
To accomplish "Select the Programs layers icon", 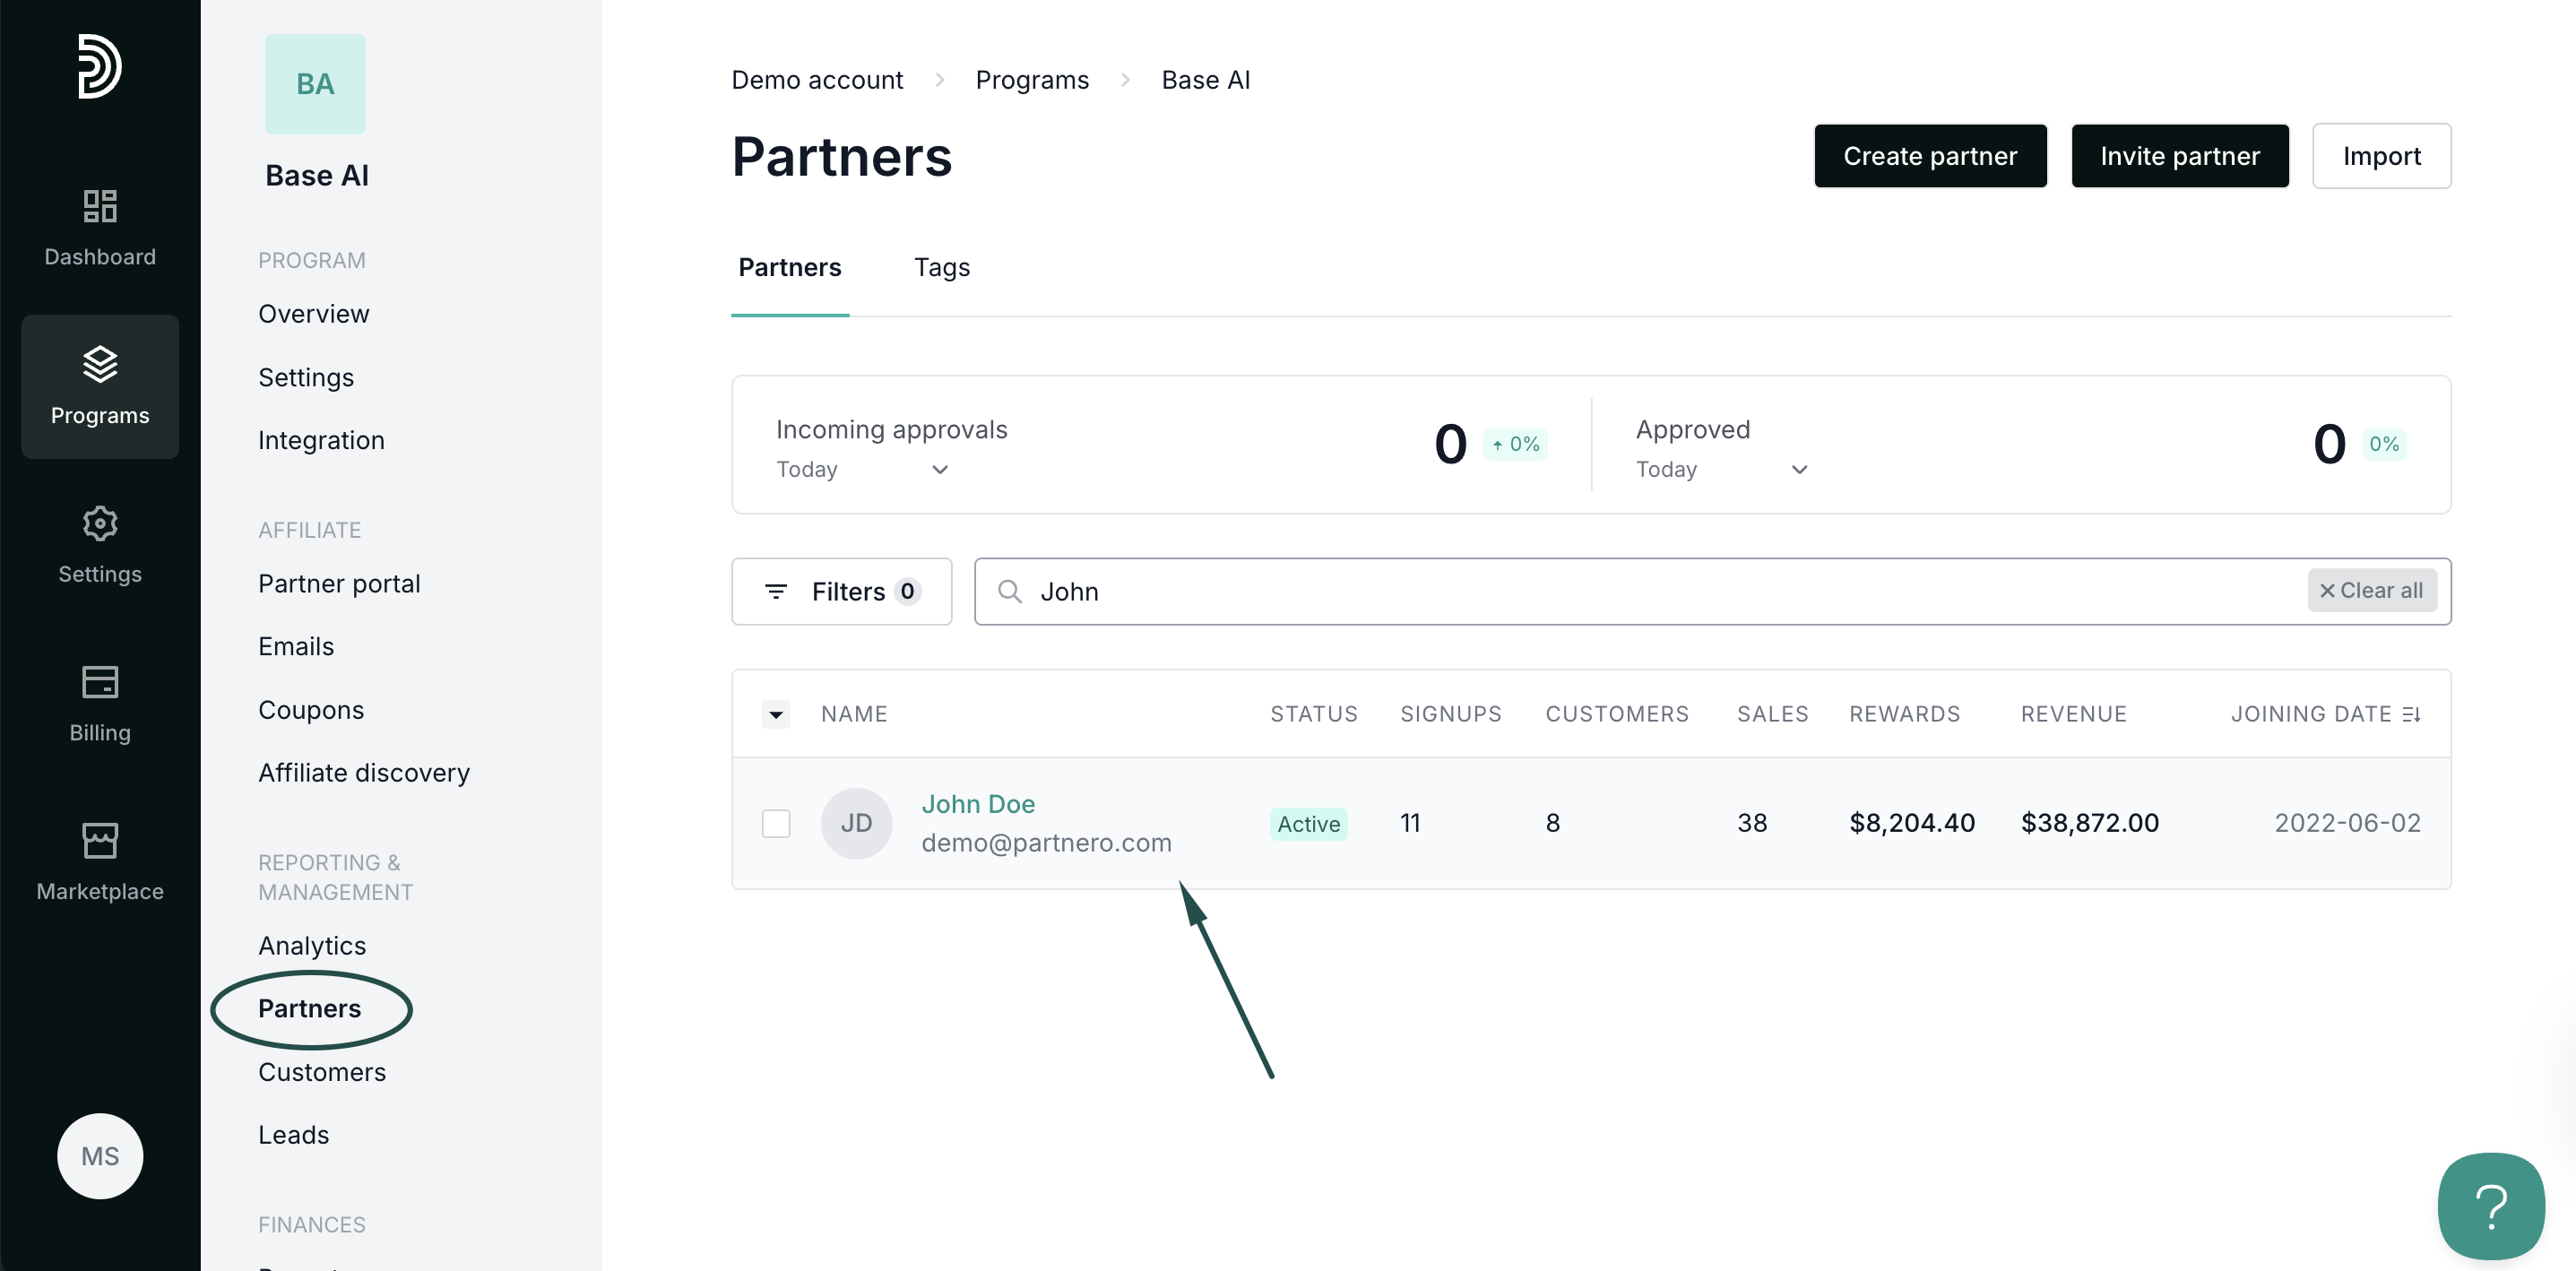I will pyautogui.click(x=99, y=365).
